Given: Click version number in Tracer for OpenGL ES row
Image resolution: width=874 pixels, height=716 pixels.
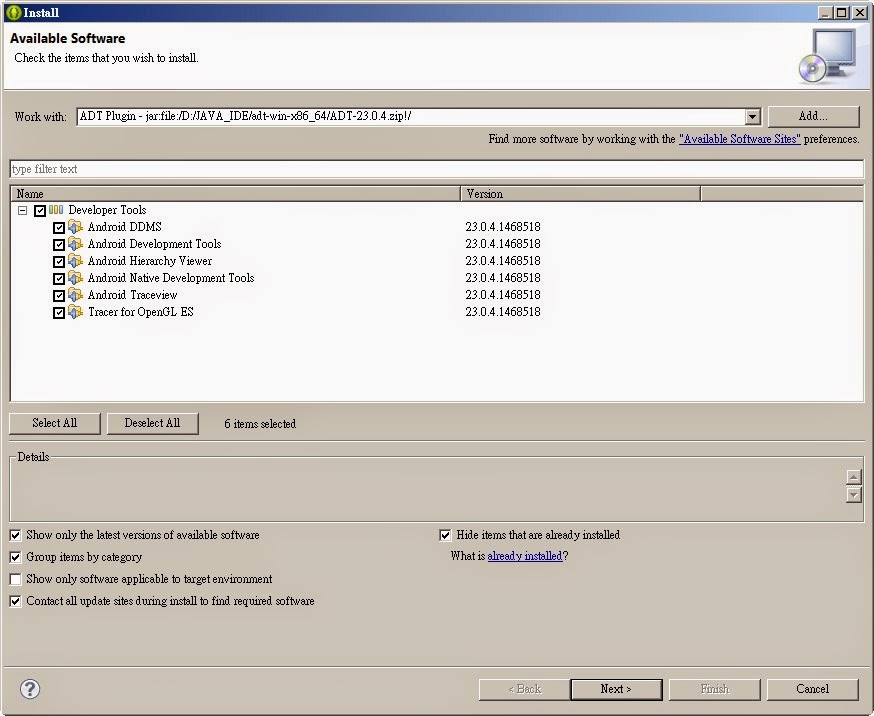Looking at the screenshot, I should (503, 312).
